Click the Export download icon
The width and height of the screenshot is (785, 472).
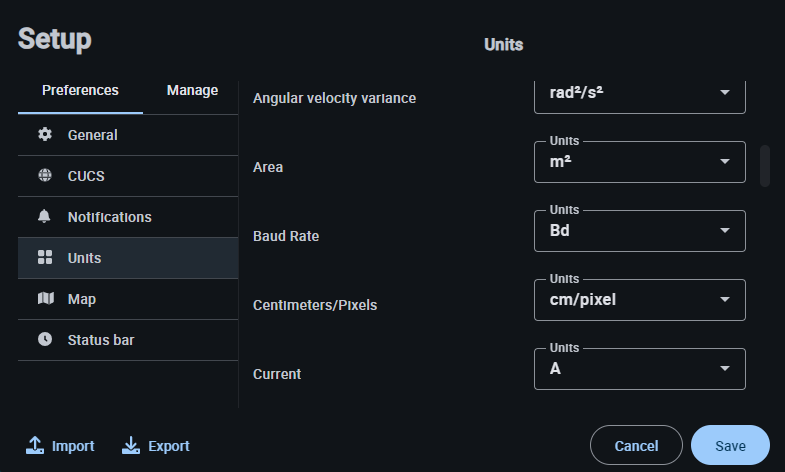click(131, 446)
